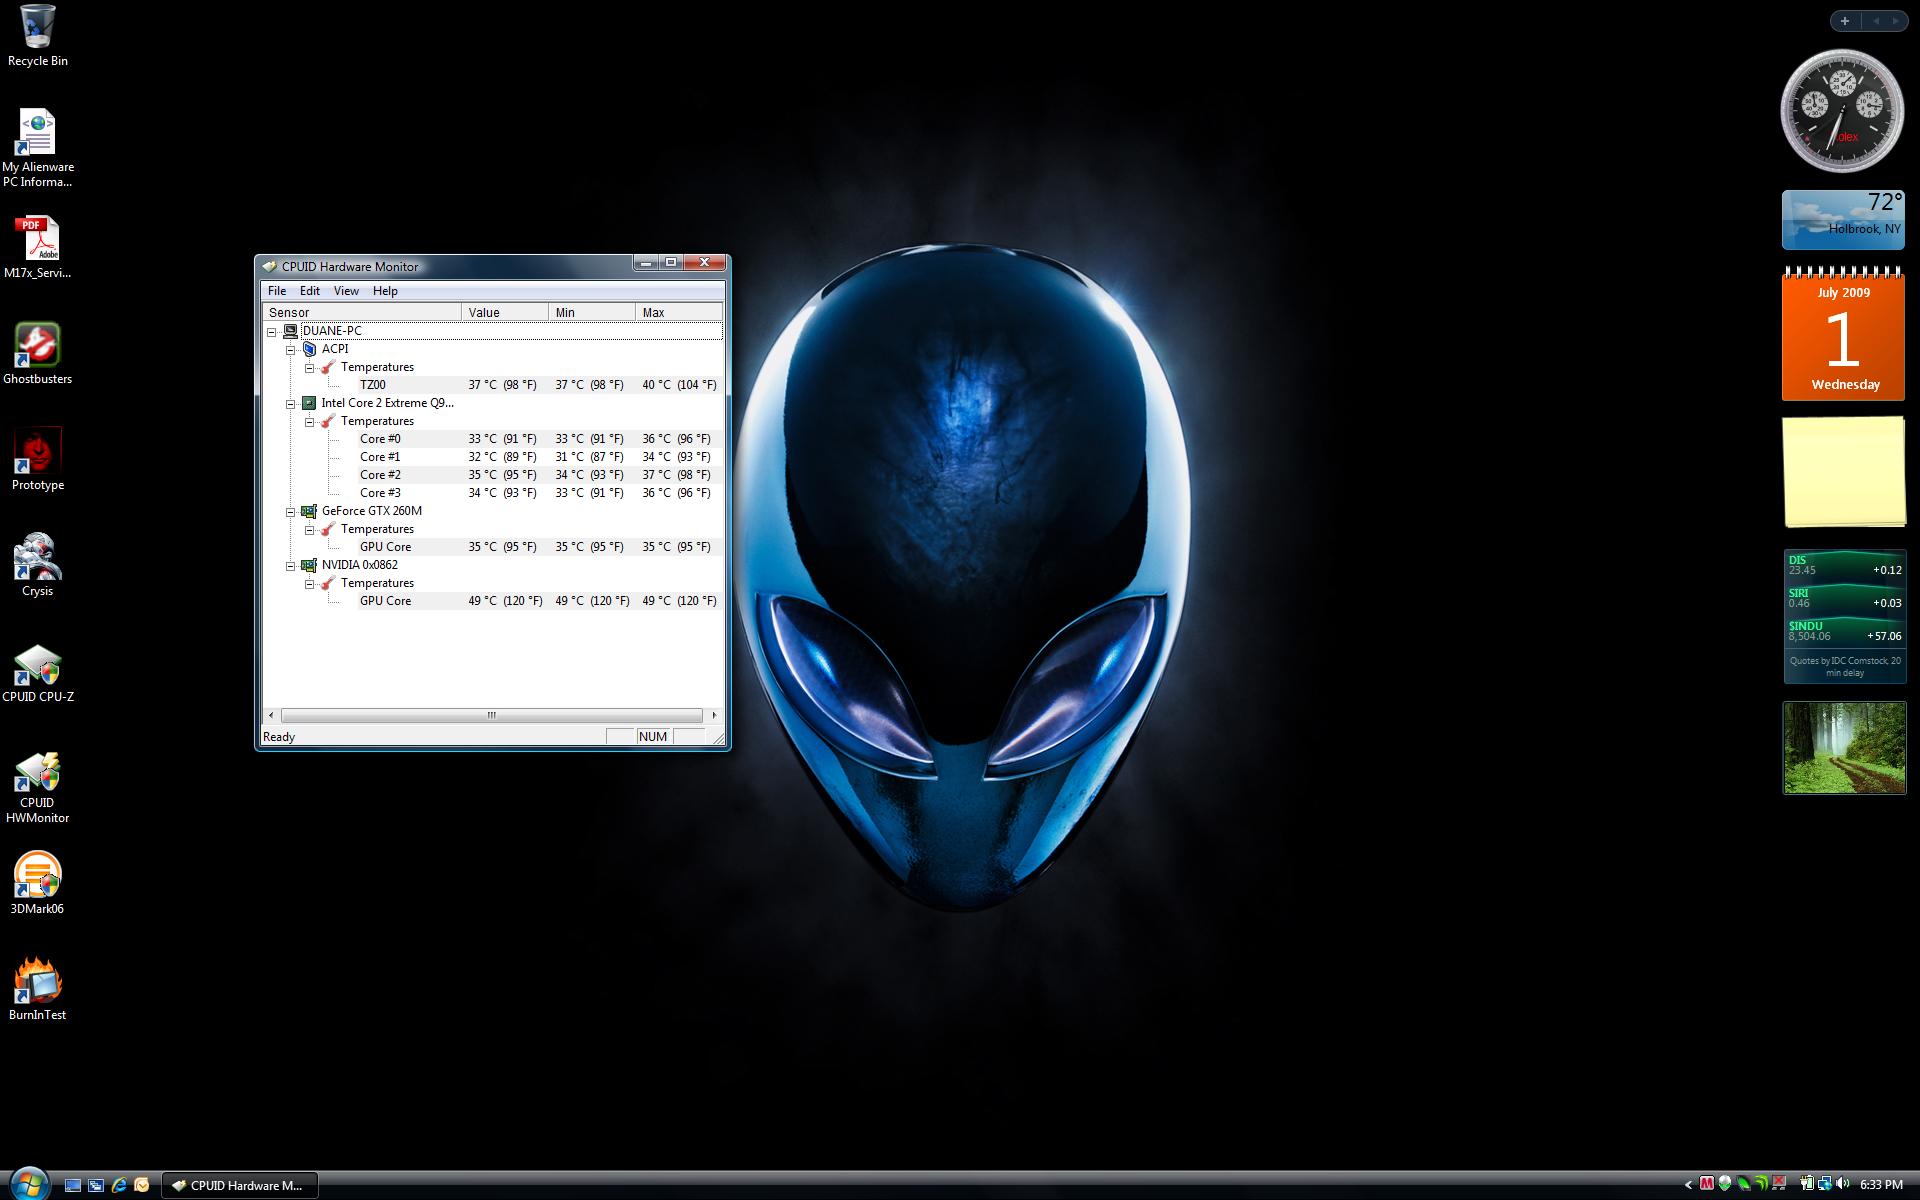Click the Sensor column header
Viewport: 1920px width, 1200px height.
361,312
